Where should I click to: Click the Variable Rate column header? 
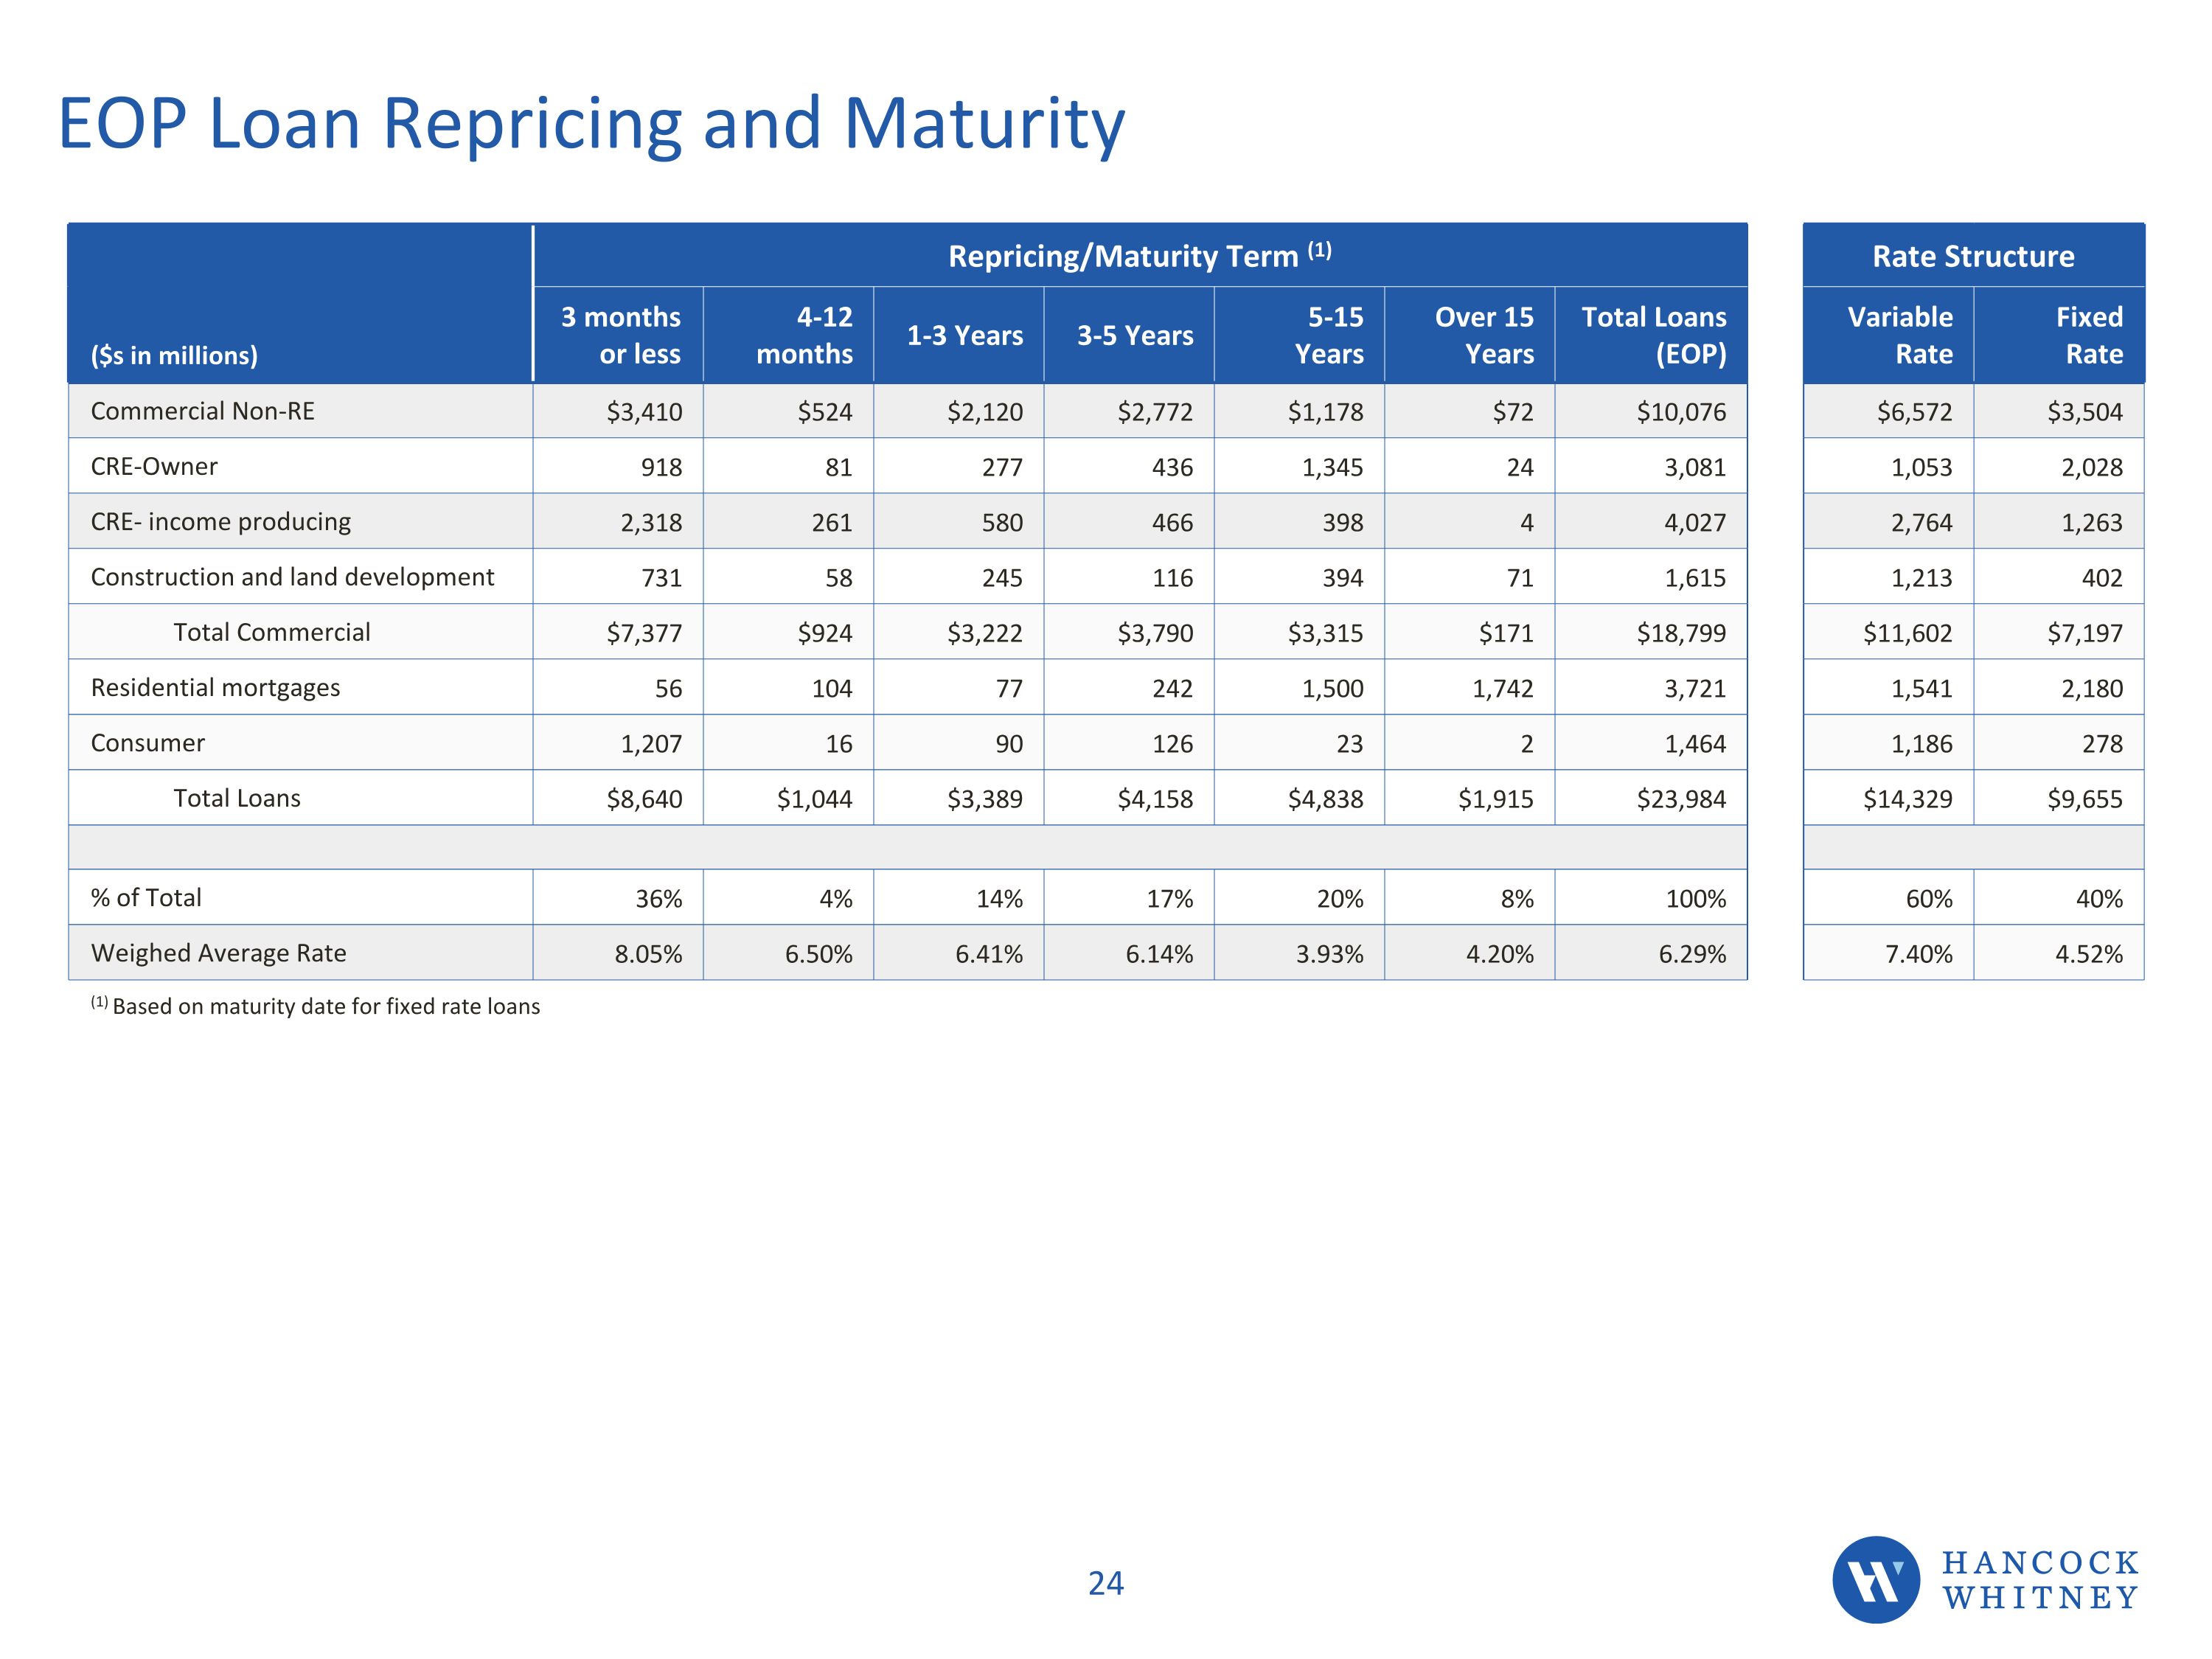click(x=1899, y=335)
